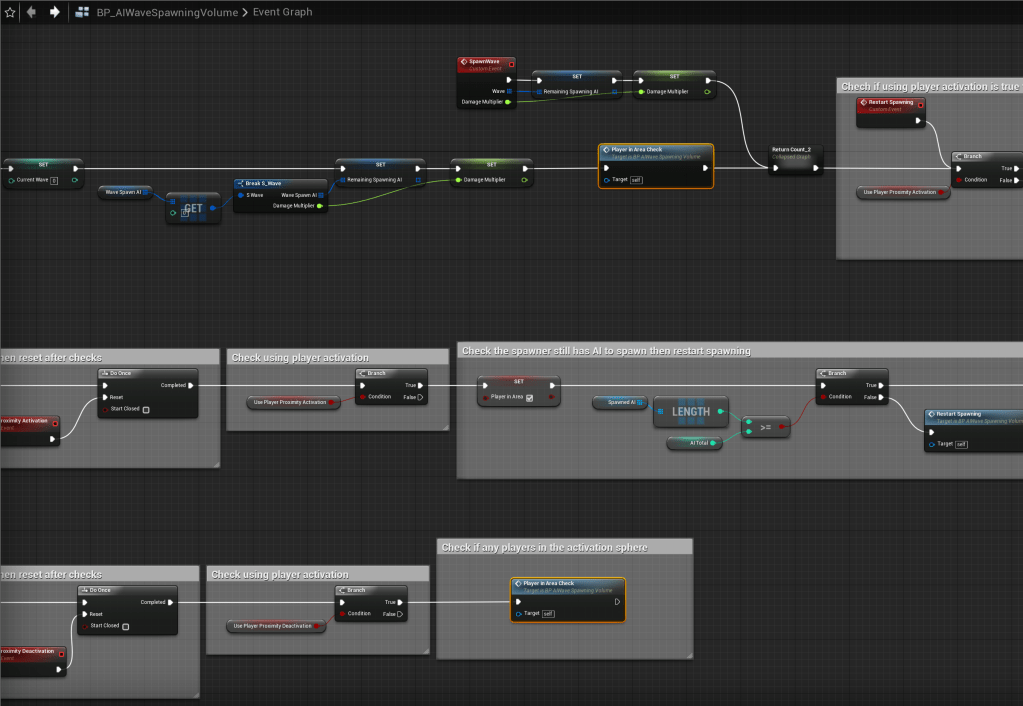Click the Restart Spawning custom event node
This screenshot has height=706, width=1023.
tap(890, 104)
